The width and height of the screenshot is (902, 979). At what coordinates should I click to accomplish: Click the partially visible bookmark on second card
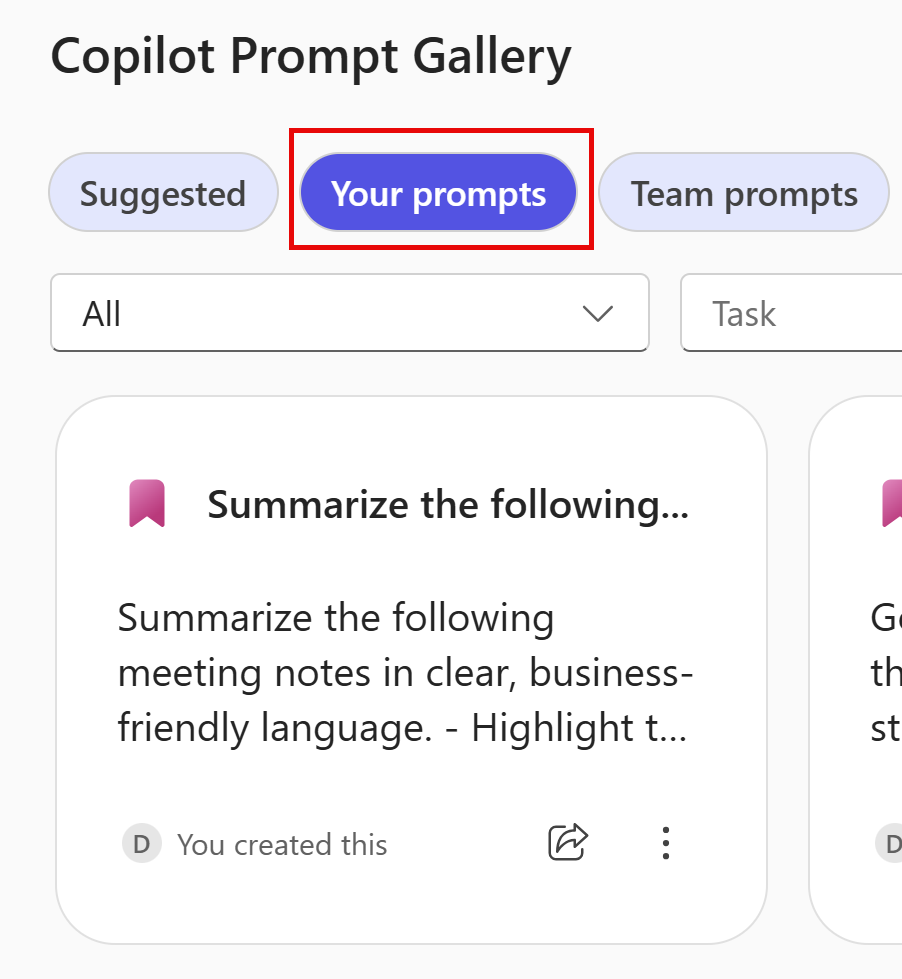click(x=891, y=504)
